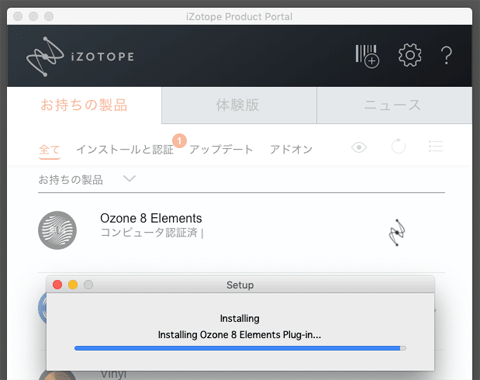Switch to お持ちの製品 tab
Screen dimensions: 480x380
point(84,105)
